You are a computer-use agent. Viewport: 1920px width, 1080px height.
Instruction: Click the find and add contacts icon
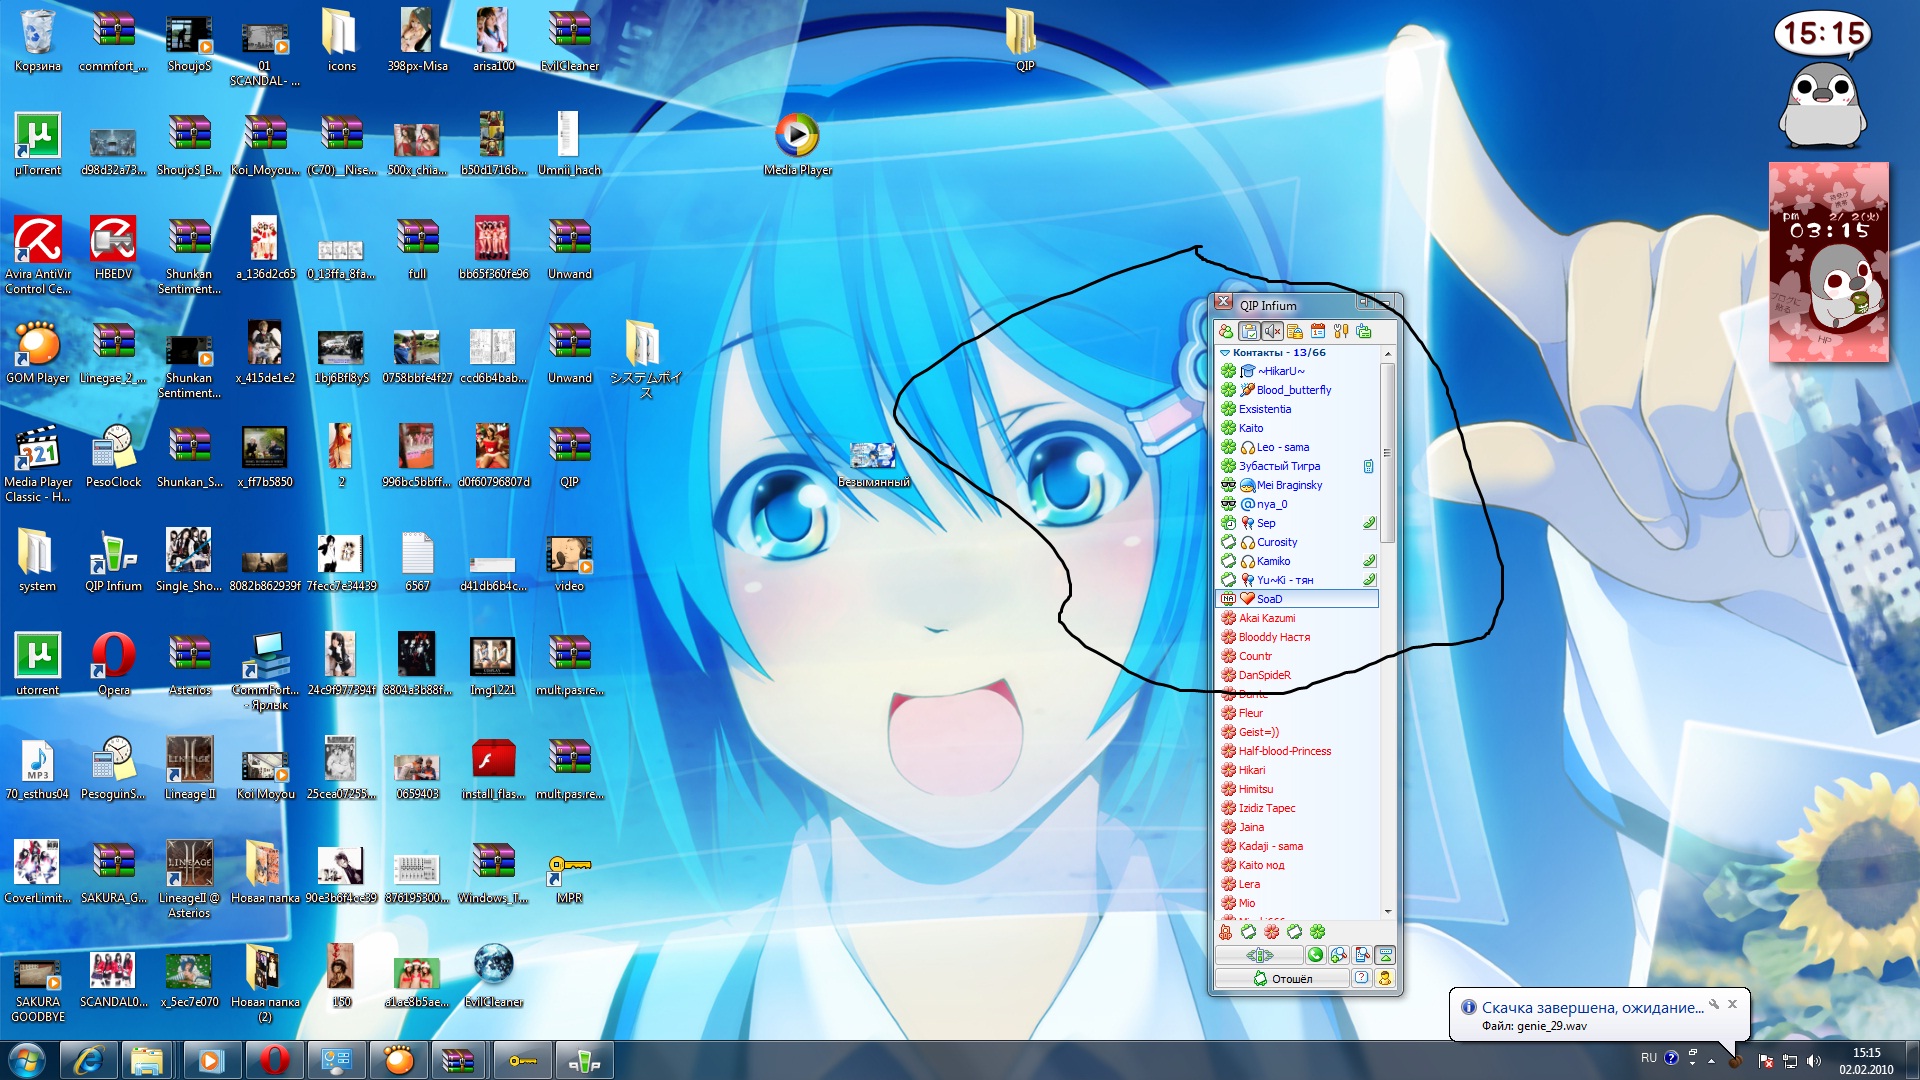click(x=1339, y=955)
